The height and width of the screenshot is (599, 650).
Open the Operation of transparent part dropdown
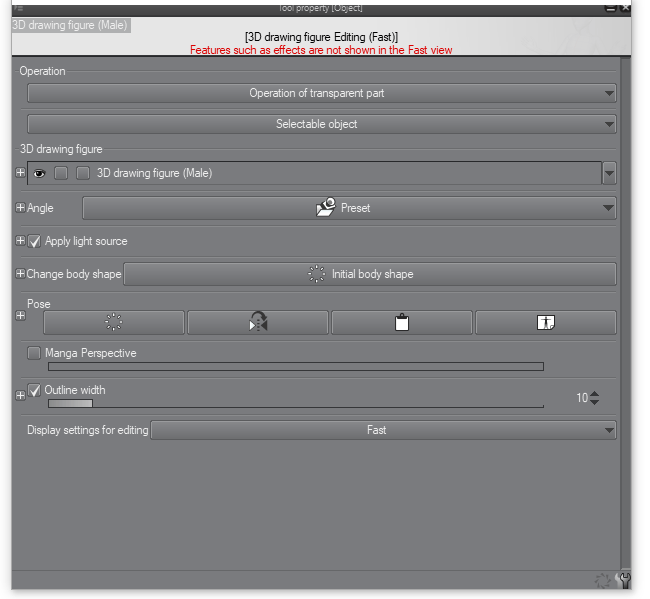[x=322, y=93]
